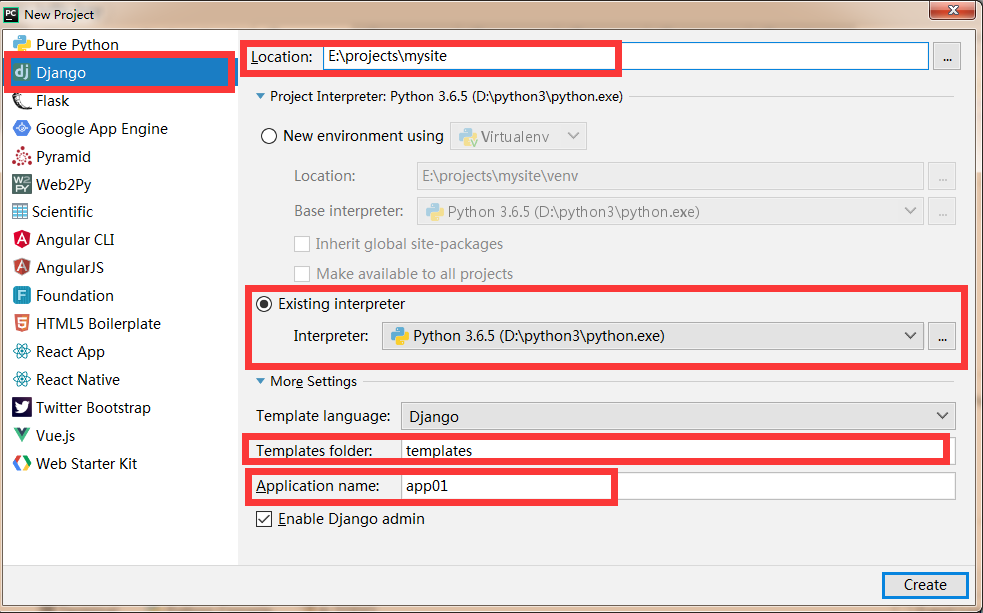Click the Templates folder input field

678,451
